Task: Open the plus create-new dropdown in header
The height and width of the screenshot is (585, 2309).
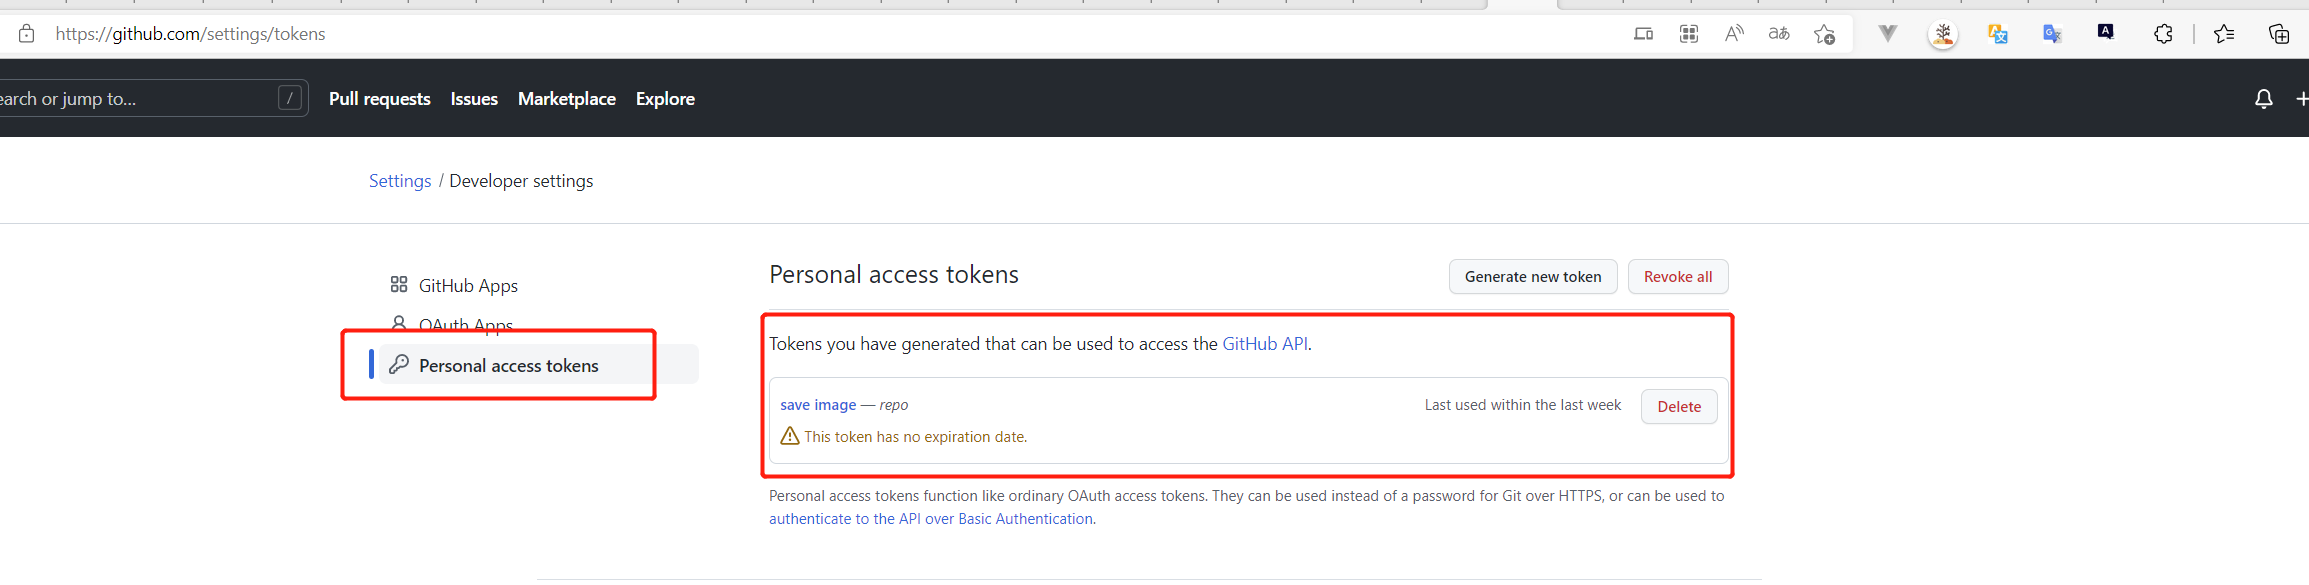Action: coord(2302,99)
